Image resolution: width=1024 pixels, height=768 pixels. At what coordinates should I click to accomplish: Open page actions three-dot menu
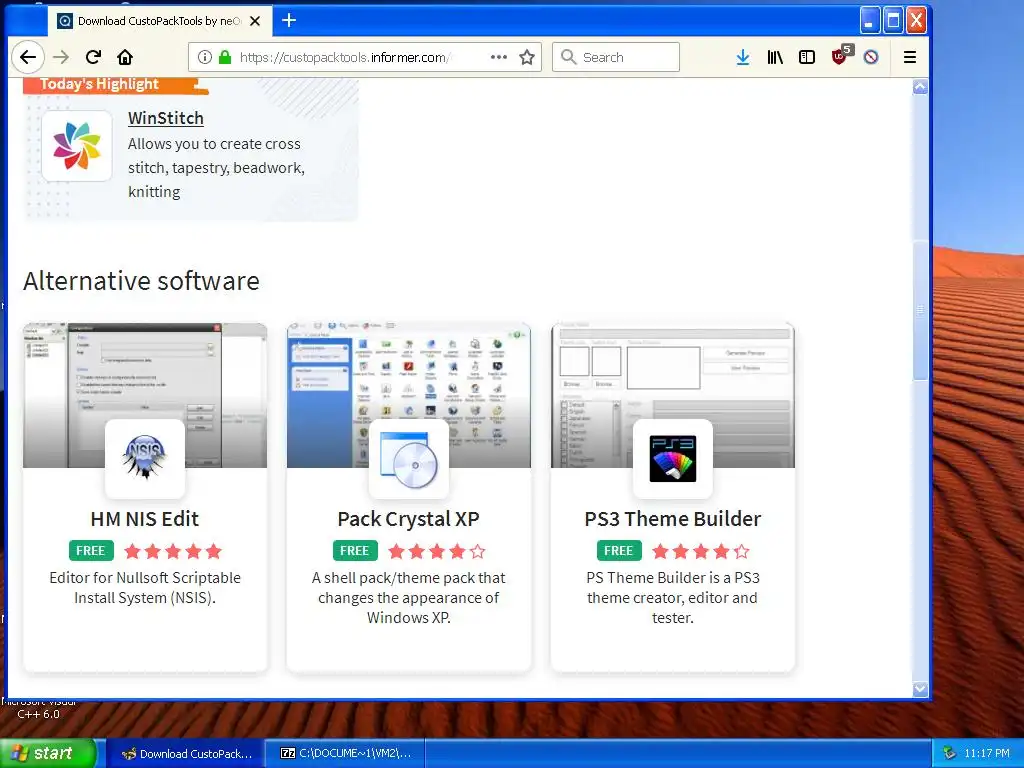click(x=499, y=57)
